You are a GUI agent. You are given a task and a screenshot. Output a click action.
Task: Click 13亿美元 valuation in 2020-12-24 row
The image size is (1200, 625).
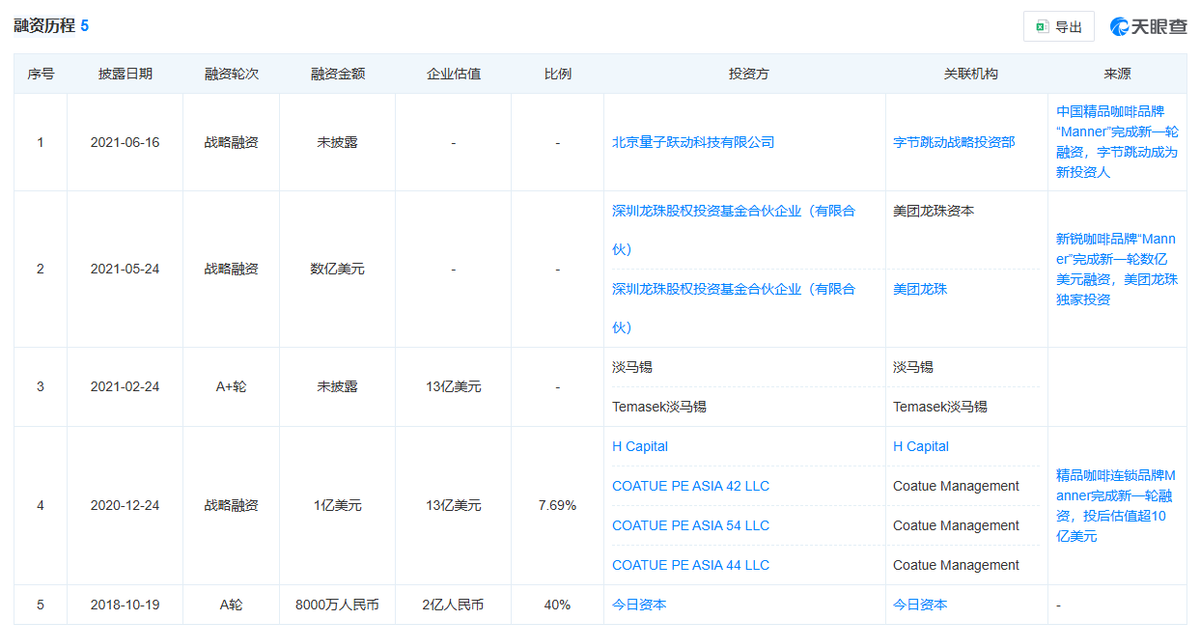pyautogui.click(x=453, y=505)
